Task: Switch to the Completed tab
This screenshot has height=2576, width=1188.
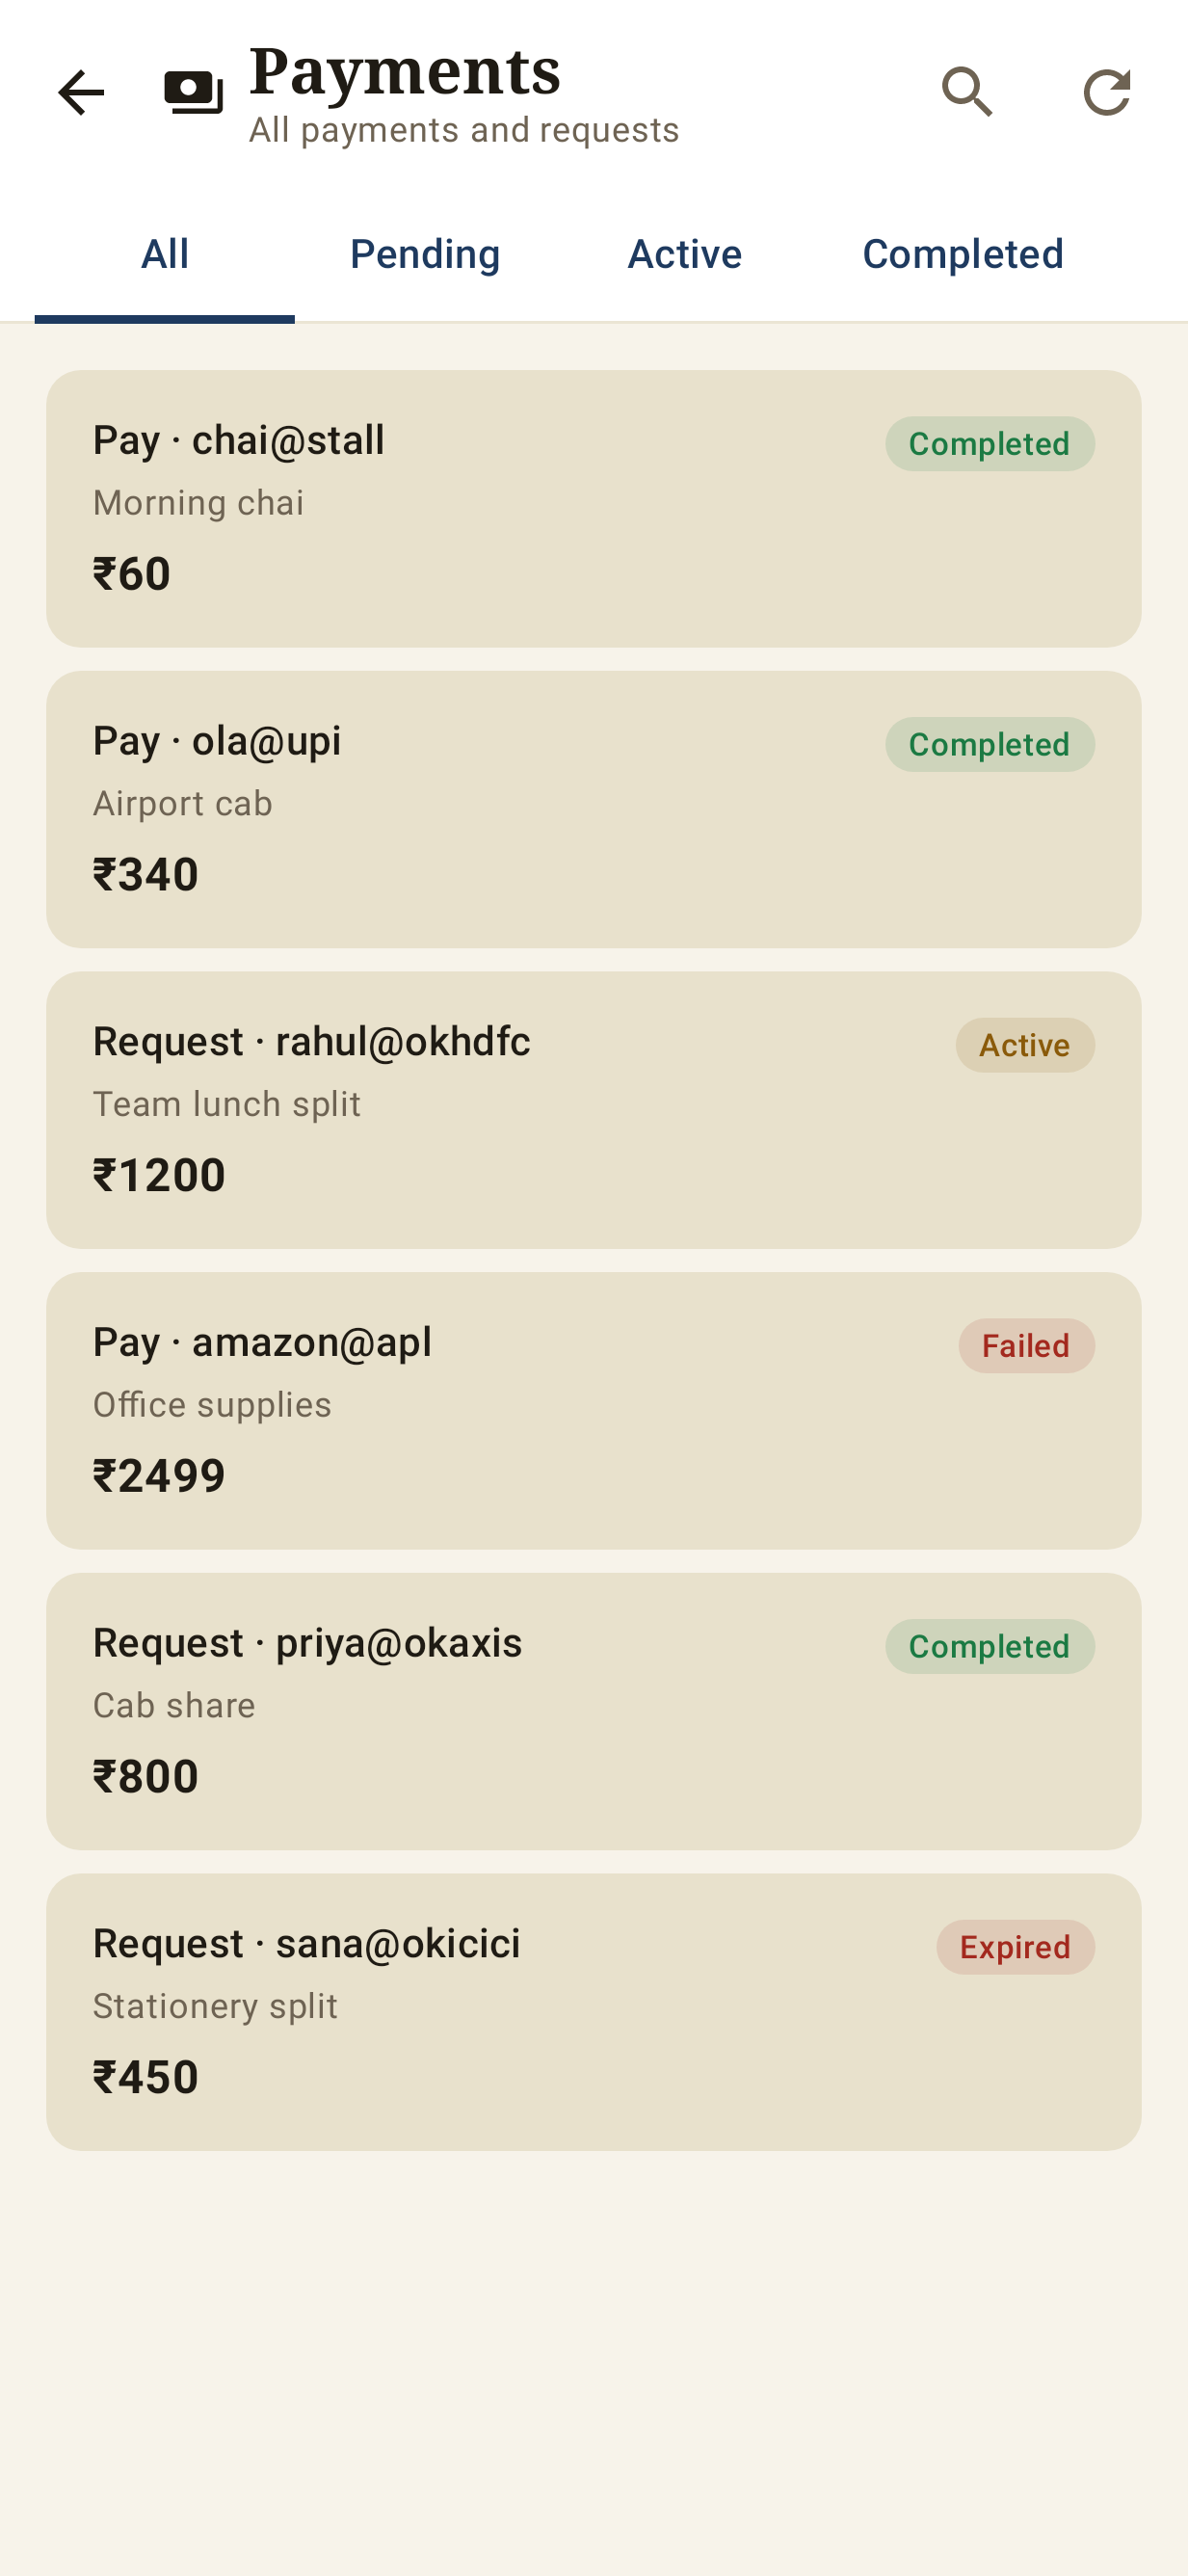Action: (x=963, y=255)
